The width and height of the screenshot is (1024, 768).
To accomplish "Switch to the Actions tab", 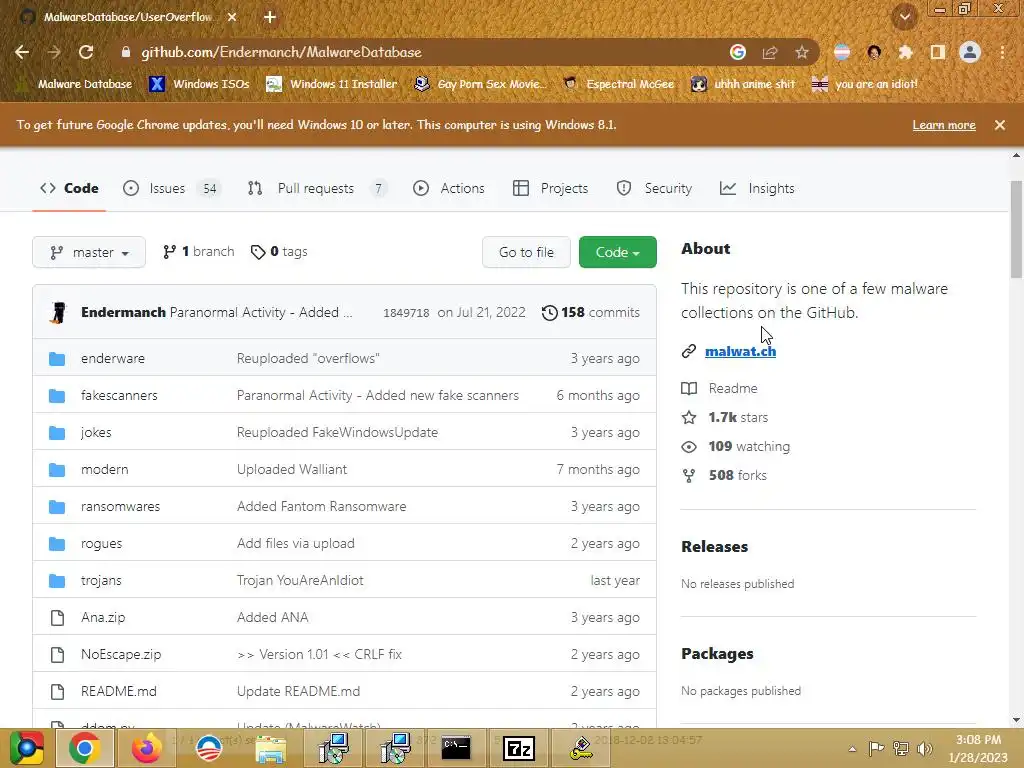I will pyautogui.click(x=449, y=188).
